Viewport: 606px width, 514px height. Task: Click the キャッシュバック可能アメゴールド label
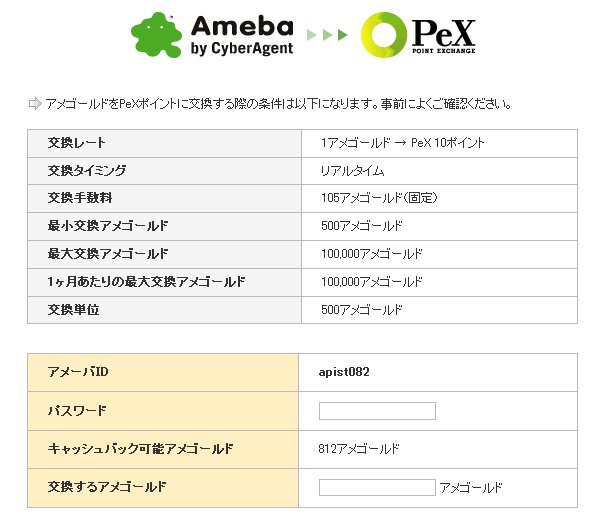coord(140,449)
